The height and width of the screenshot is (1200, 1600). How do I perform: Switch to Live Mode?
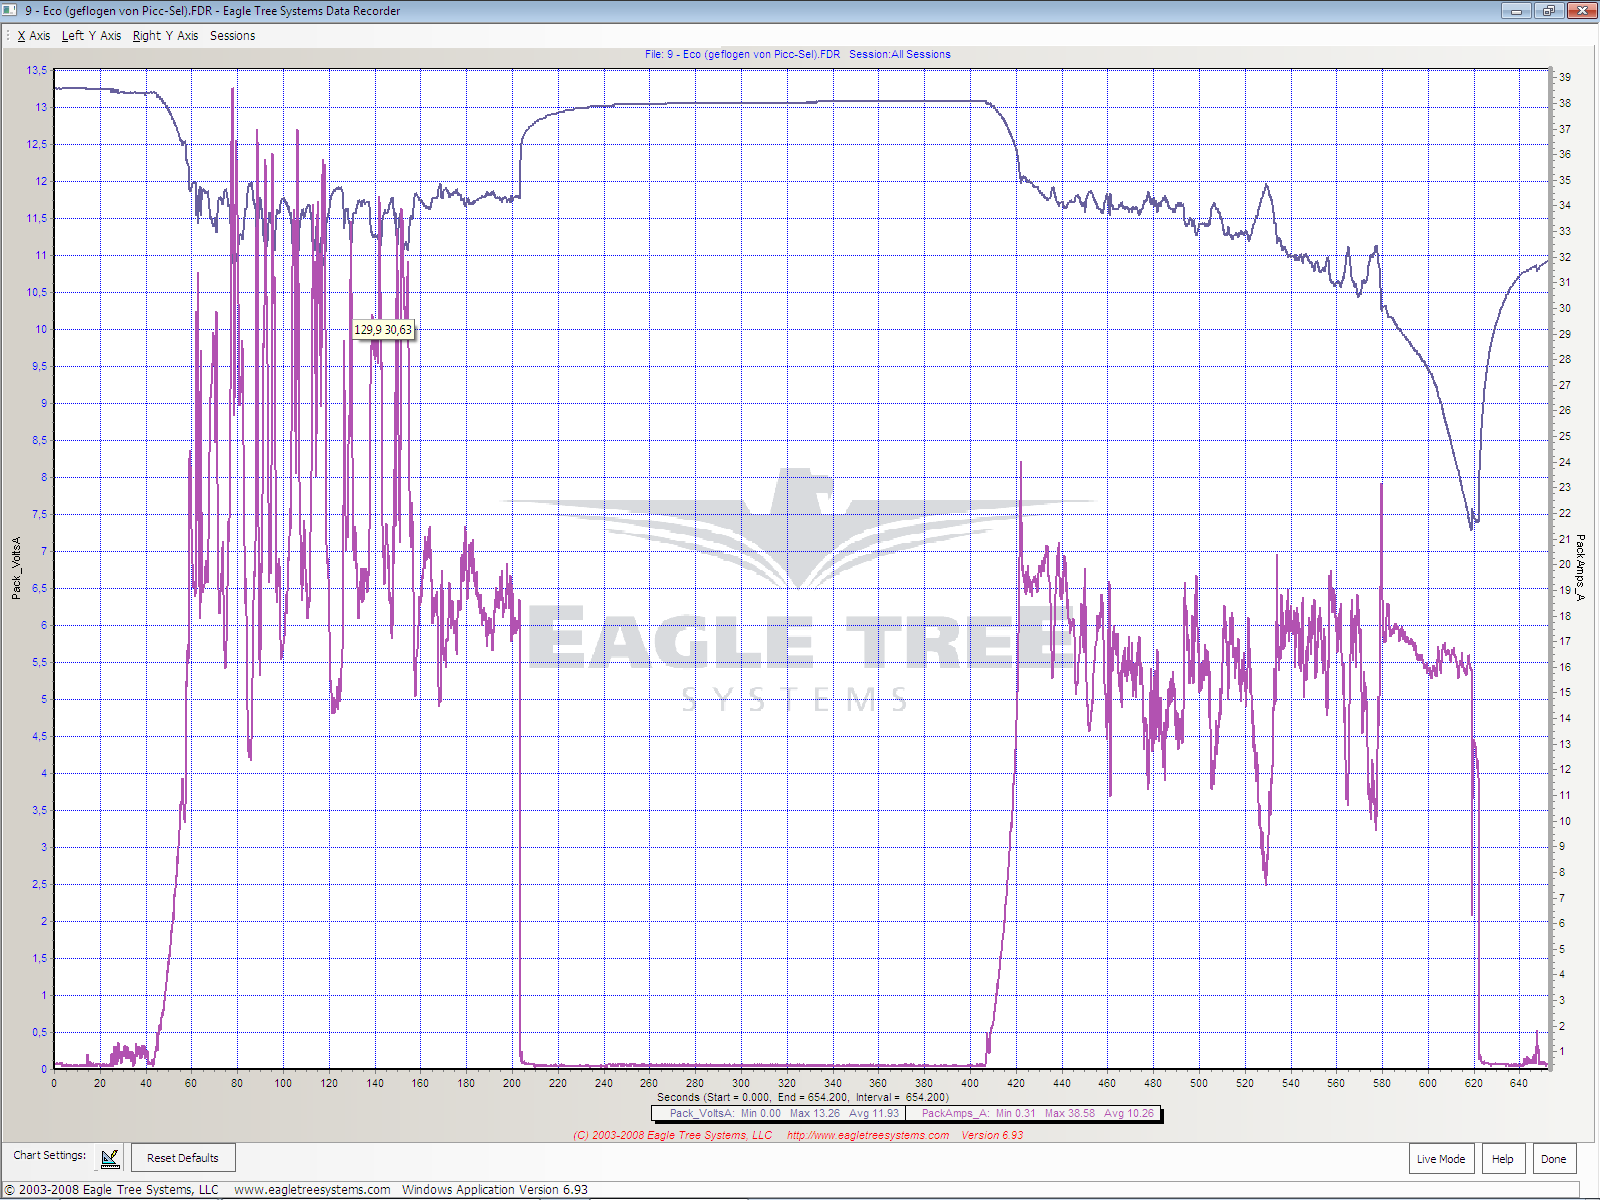point(1441,1159)
